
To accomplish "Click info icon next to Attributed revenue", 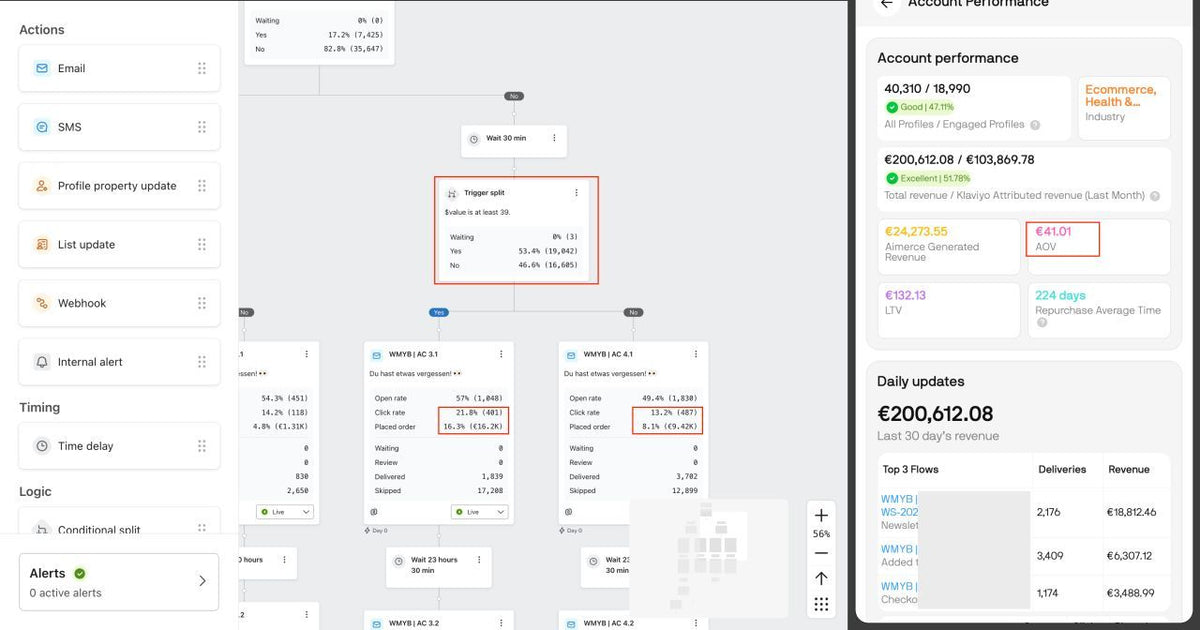I will [x=1155, y=196].
